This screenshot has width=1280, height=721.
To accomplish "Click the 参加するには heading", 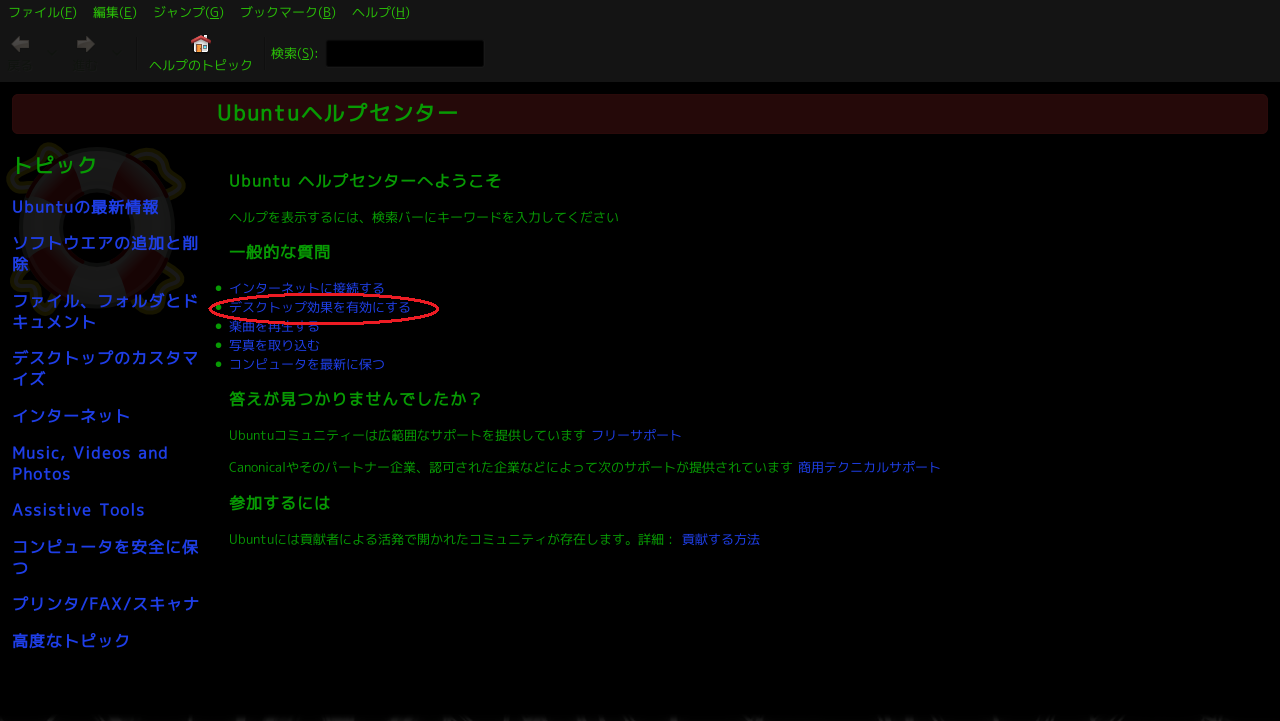I will pyautogui.click(x=279, y=503).
